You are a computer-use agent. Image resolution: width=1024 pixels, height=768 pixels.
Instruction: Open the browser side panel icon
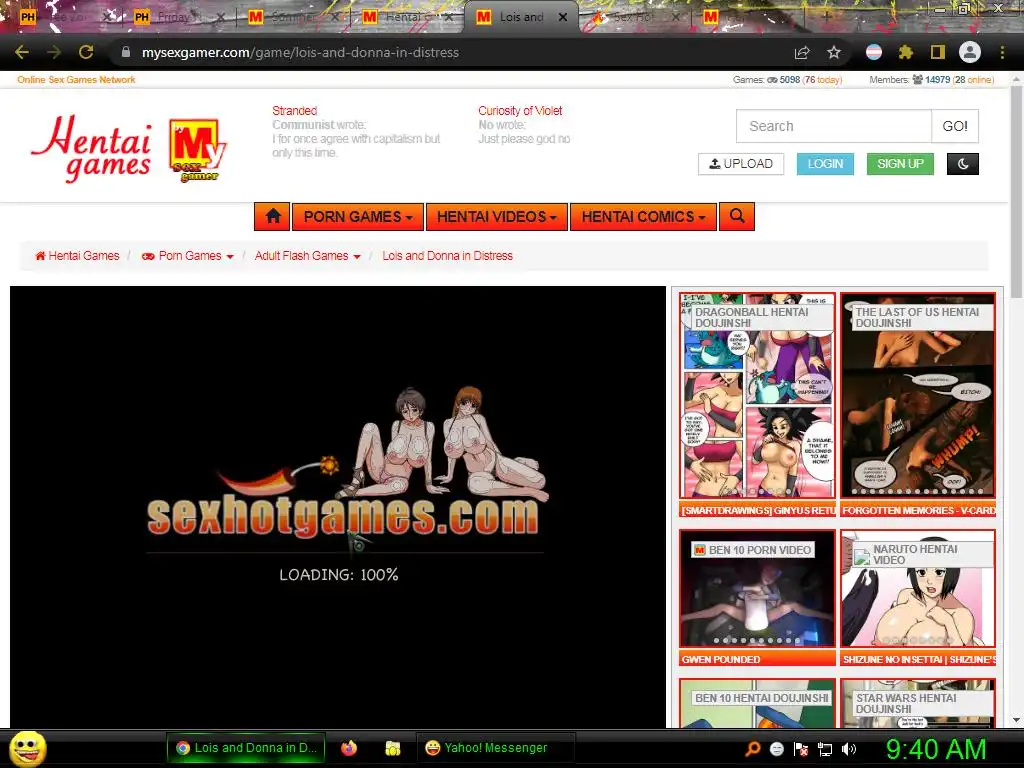(x=937, y=52)
